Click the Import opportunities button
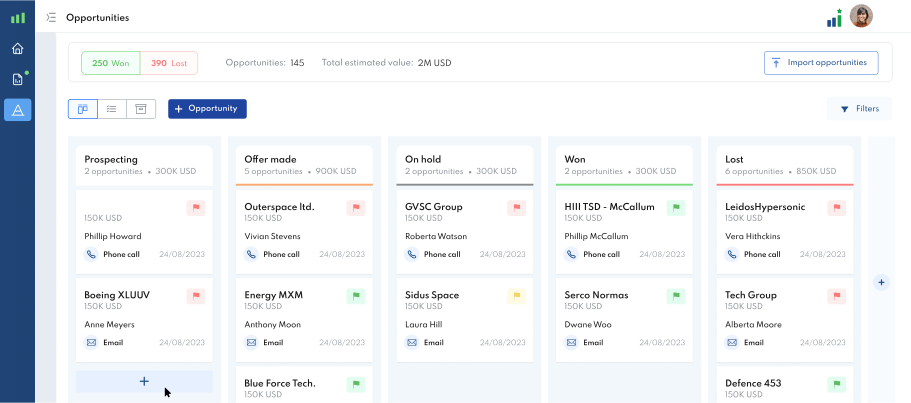The width and height of the screenshot is (911, 403). click(x=820, y=63)
